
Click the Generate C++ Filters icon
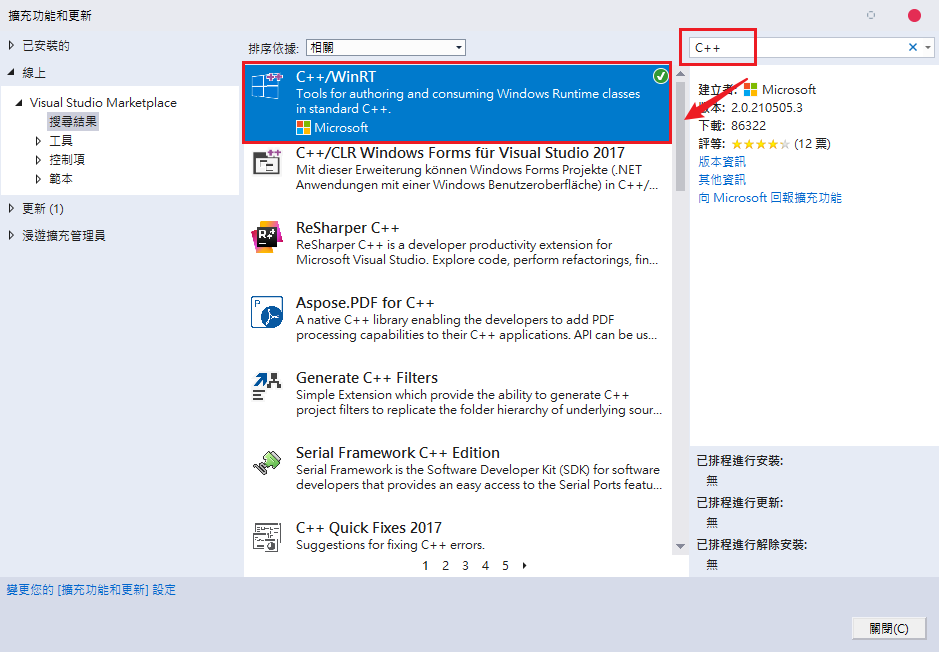[266, 387]
